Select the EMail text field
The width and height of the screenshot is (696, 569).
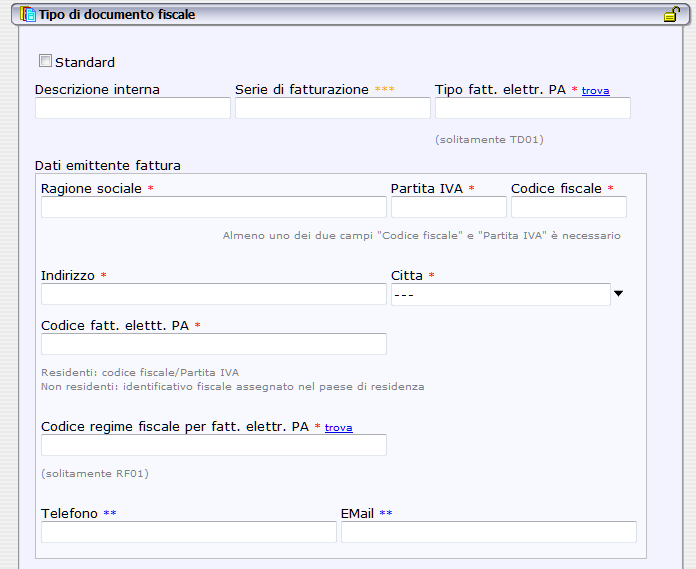tap(488, 532)
